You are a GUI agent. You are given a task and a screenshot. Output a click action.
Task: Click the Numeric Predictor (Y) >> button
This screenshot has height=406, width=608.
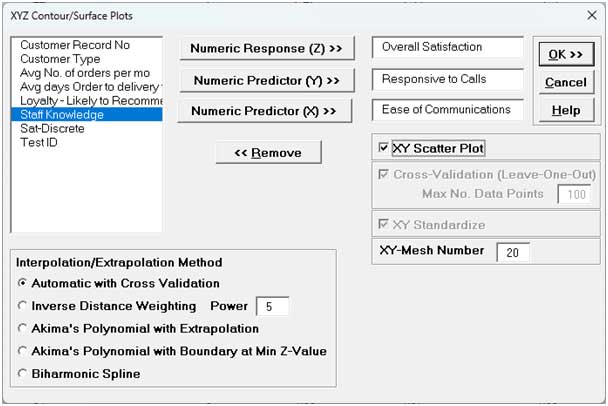point(267,81)
